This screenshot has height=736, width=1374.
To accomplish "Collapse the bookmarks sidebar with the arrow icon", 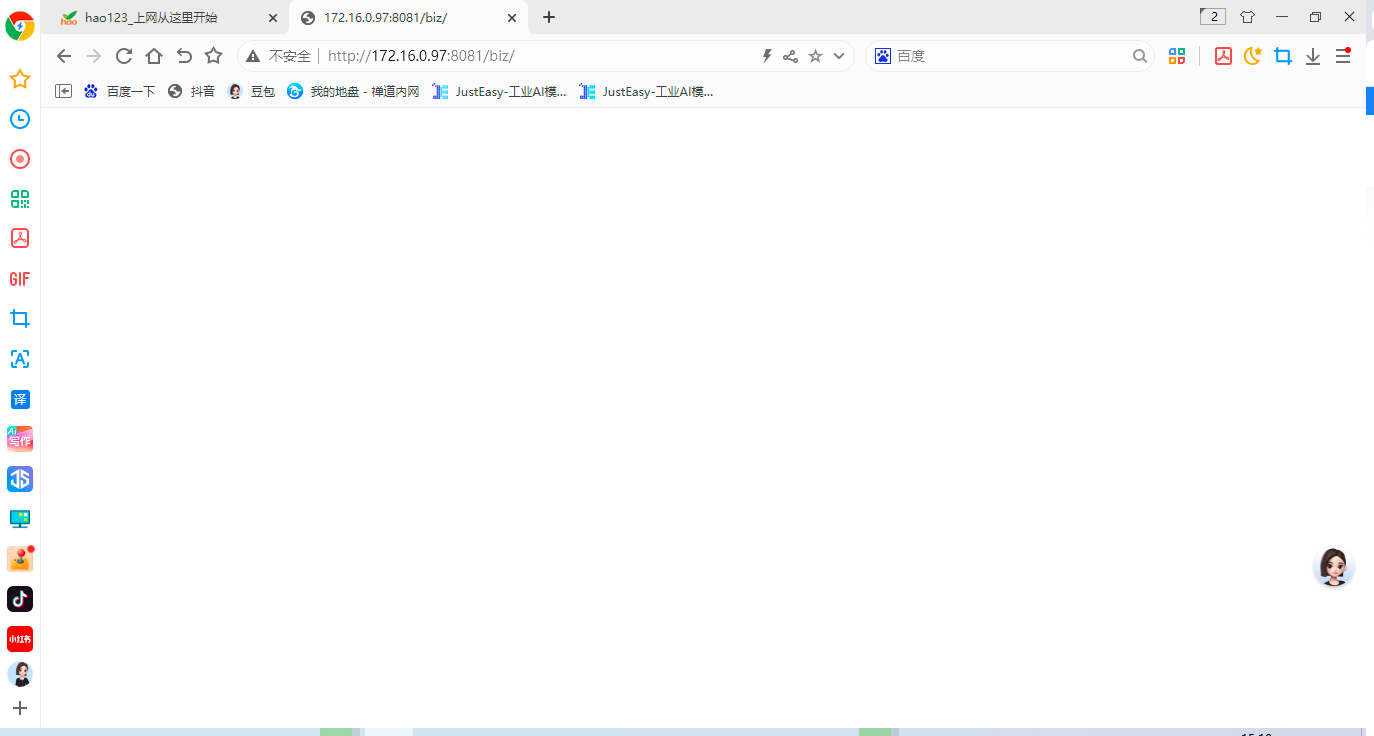I will coord(63,91).
